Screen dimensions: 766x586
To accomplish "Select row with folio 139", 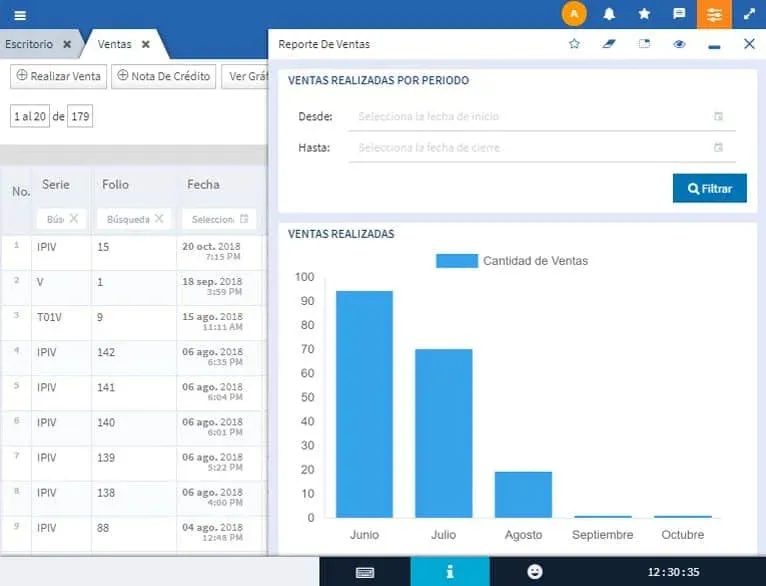I will (x=133, y=463).
